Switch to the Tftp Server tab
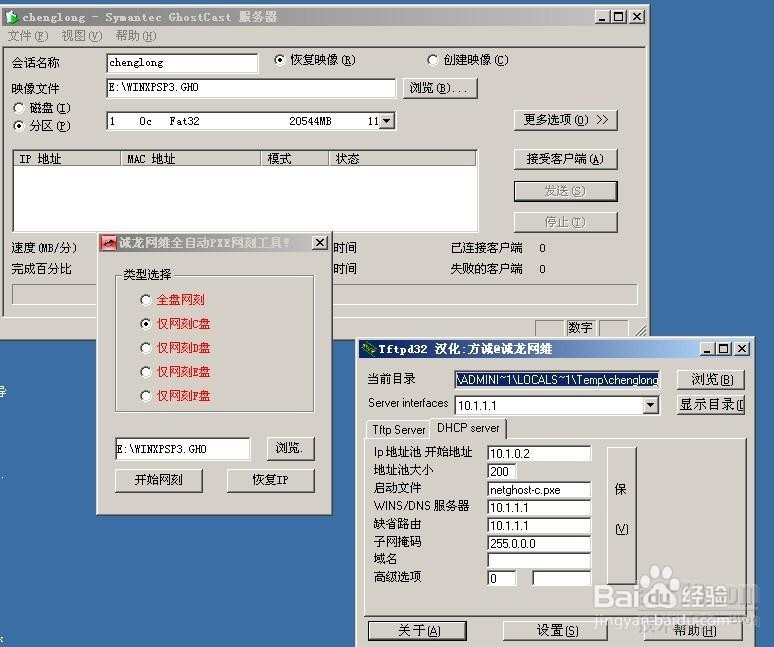 point(398,430)
